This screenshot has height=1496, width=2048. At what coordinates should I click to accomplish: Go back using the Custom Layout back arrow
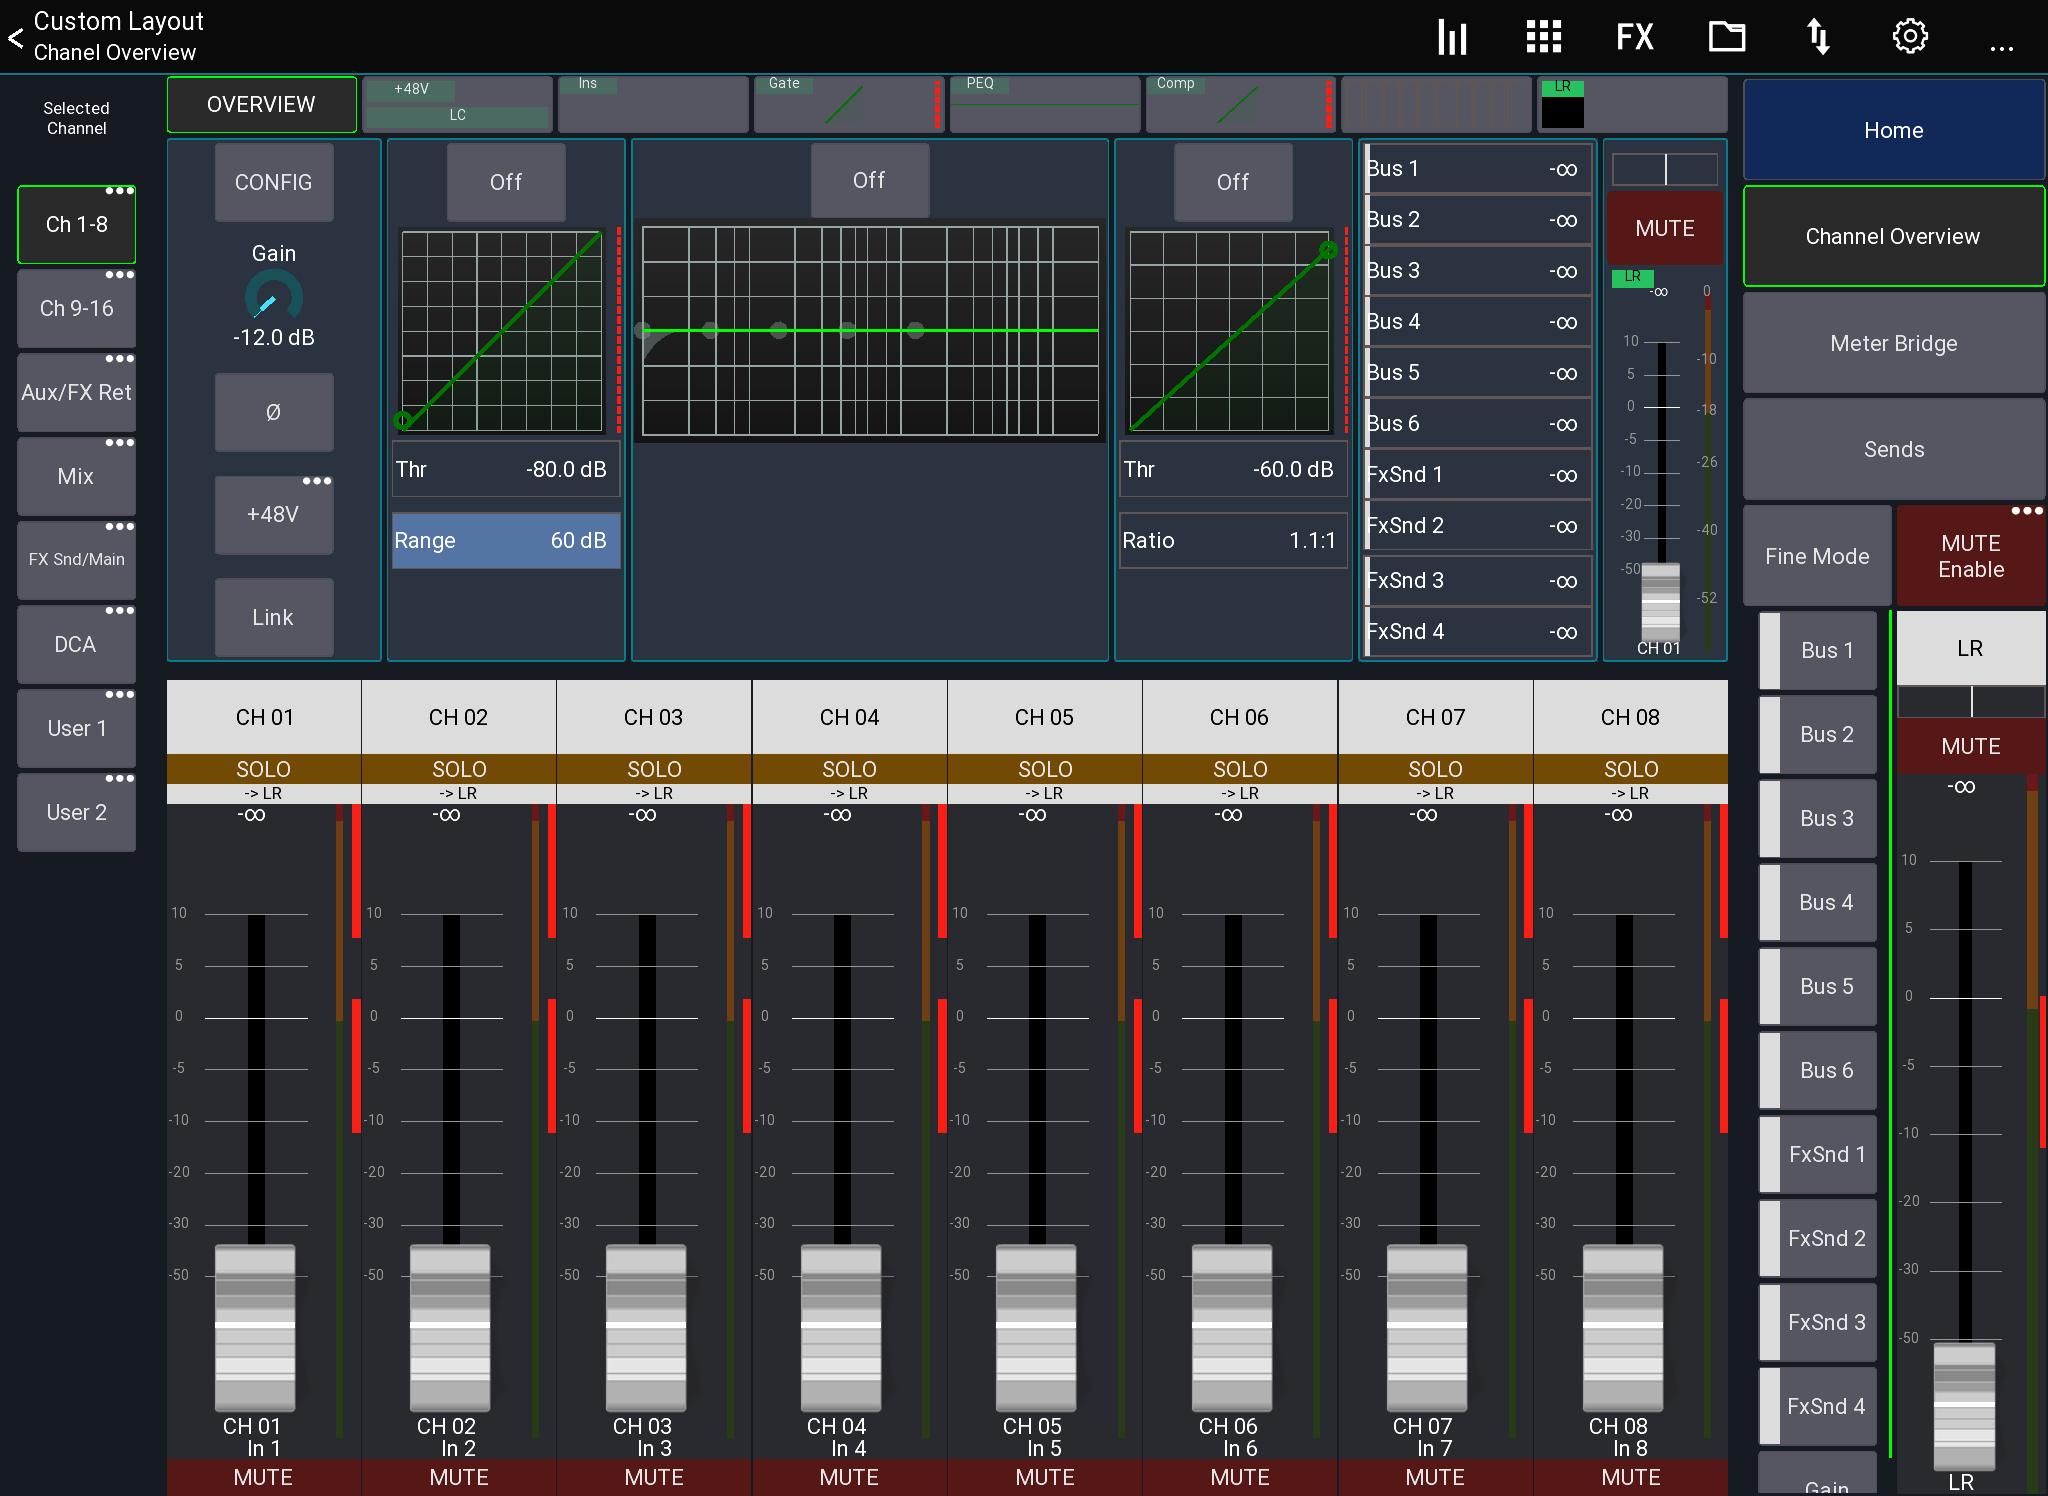tap(15, 37)
